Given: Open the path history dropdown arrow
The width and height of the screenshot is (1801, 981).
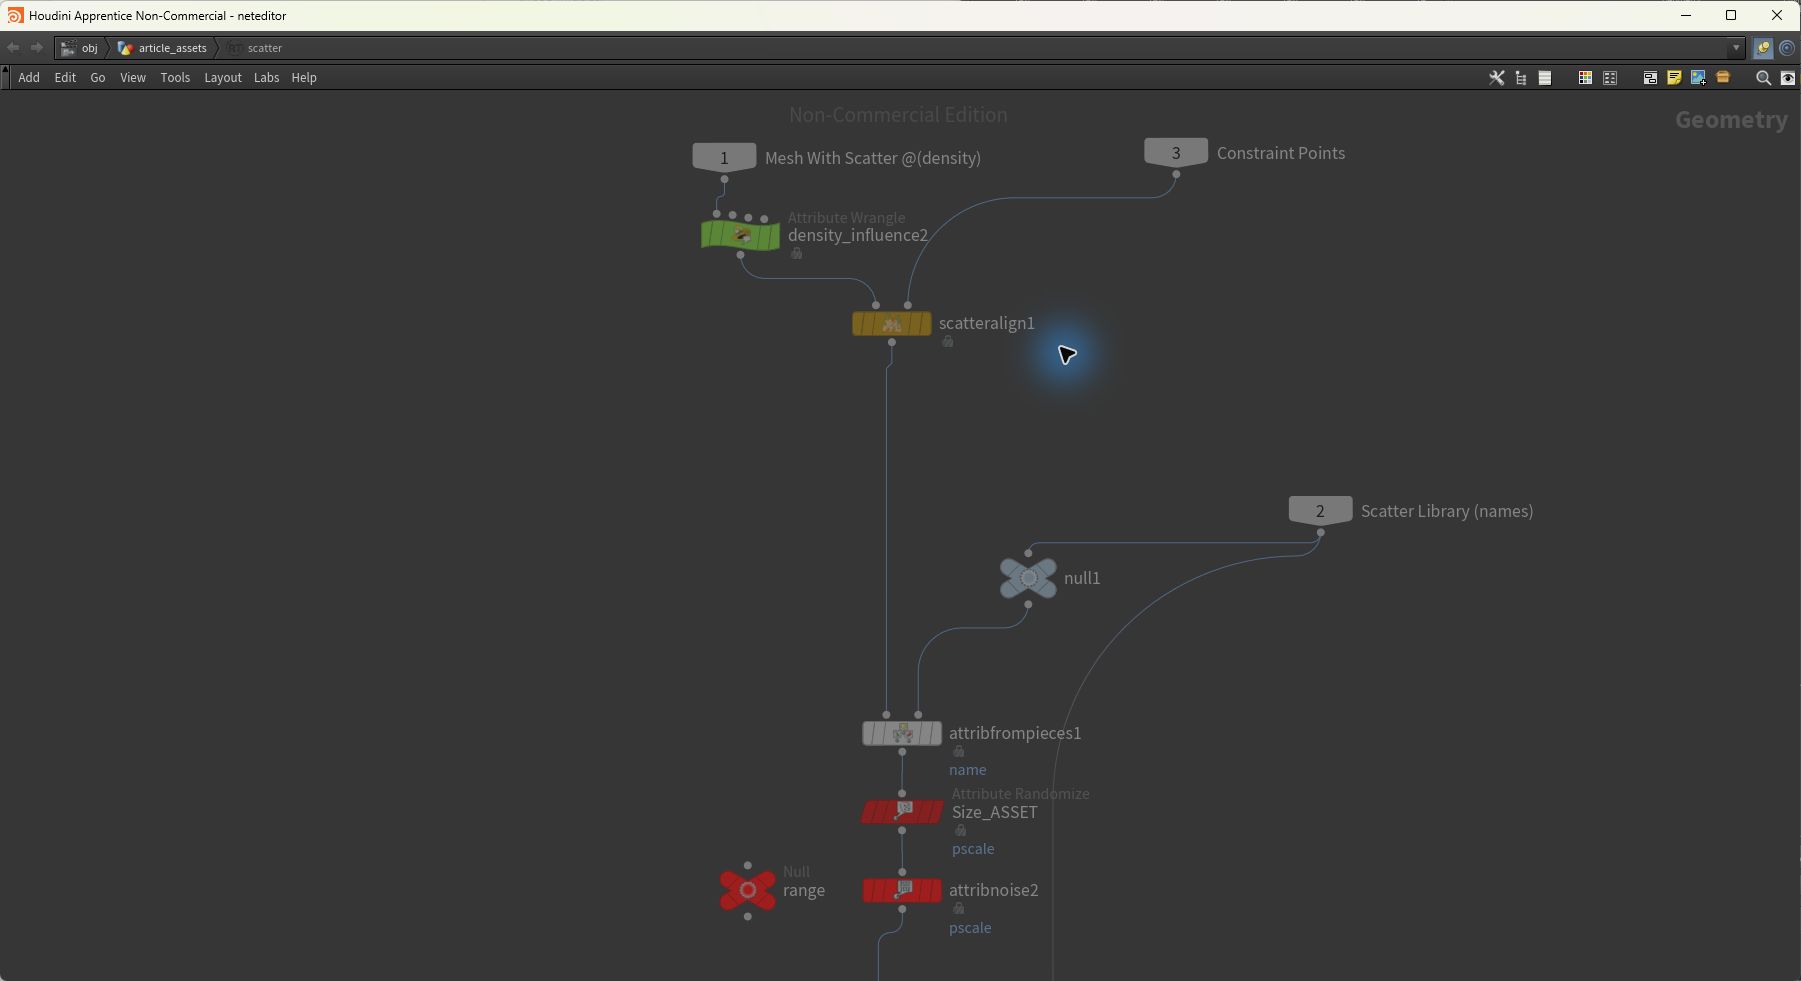Looking at the screenshot, I should (x=1736, y=48).
